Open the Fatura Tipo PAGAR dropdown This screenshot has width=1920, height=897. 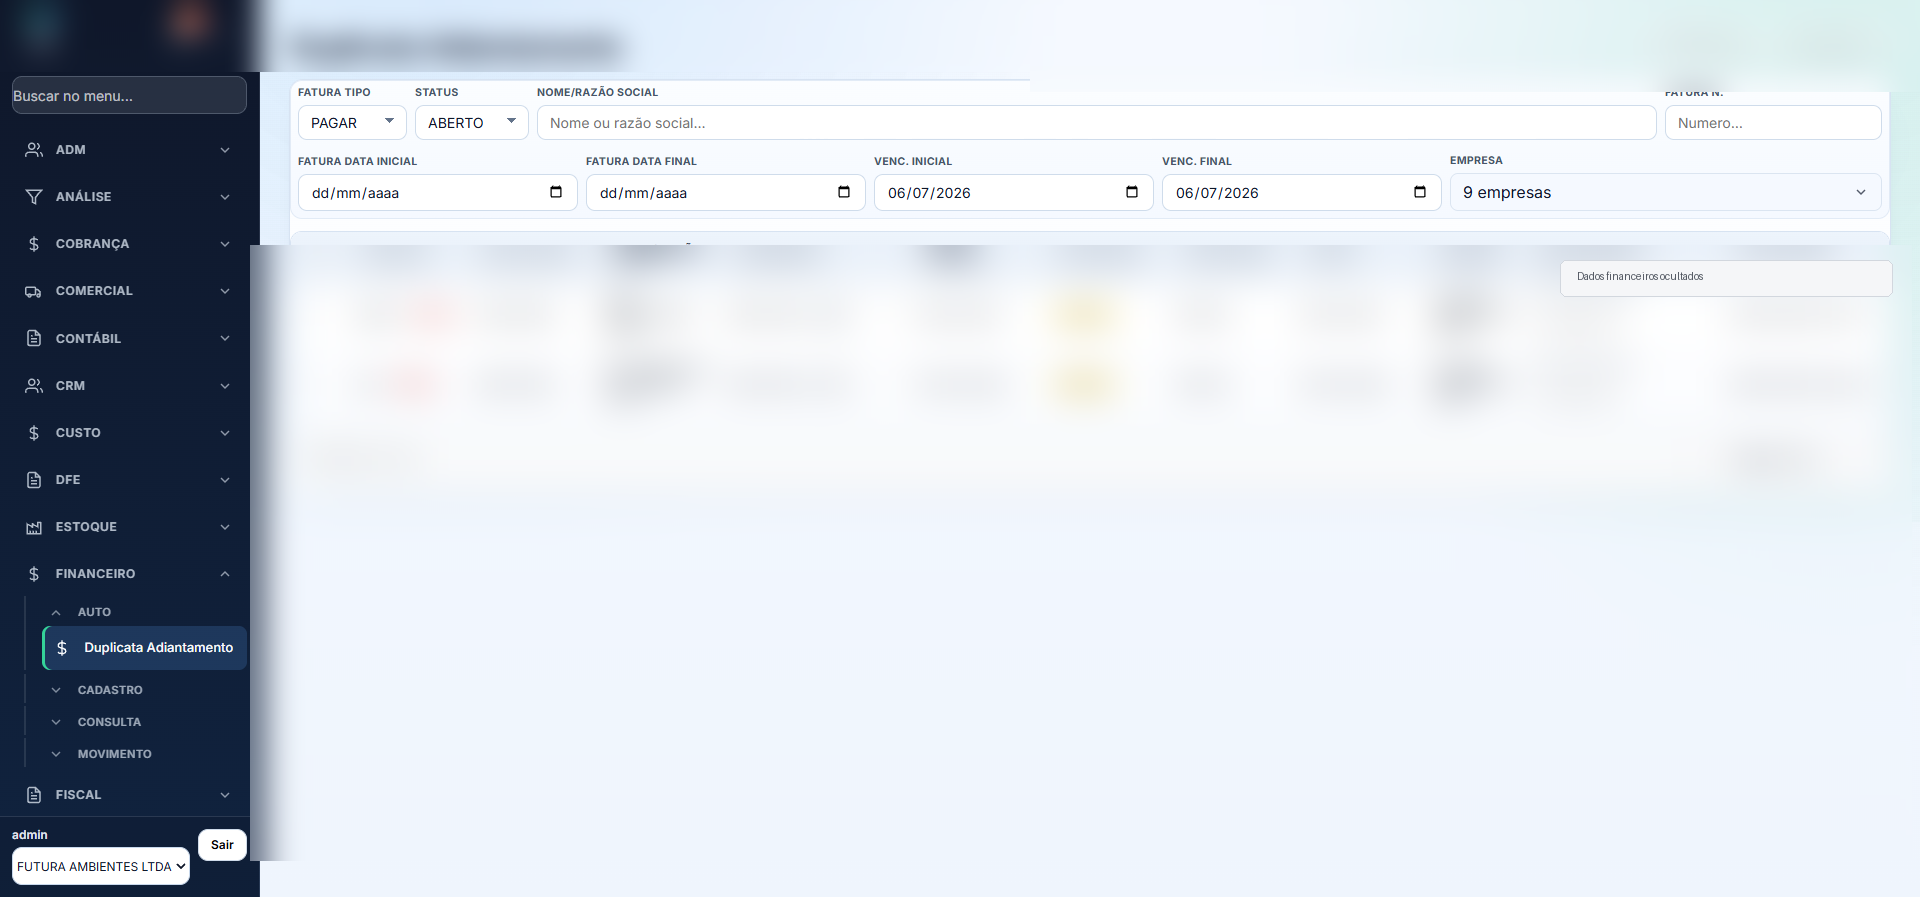[x=352, y=123]
